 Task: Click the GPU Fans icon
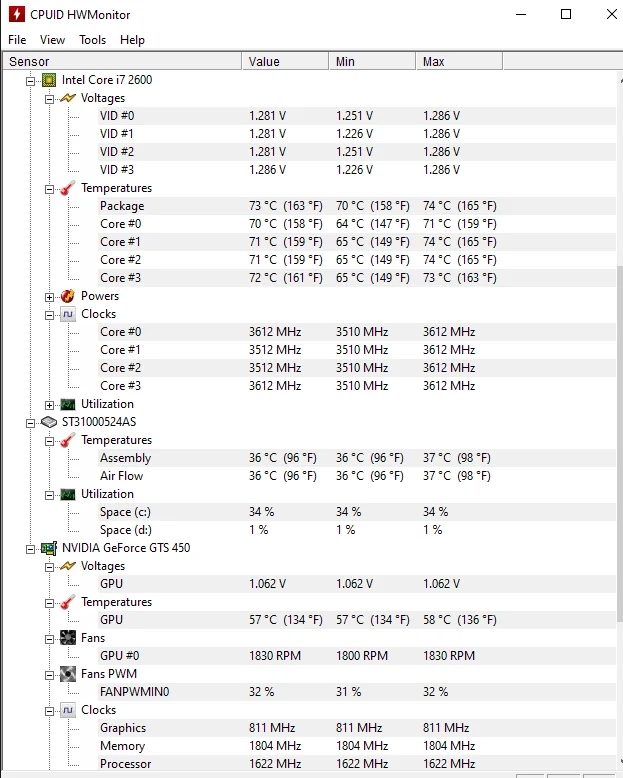(x=67, y=638)
